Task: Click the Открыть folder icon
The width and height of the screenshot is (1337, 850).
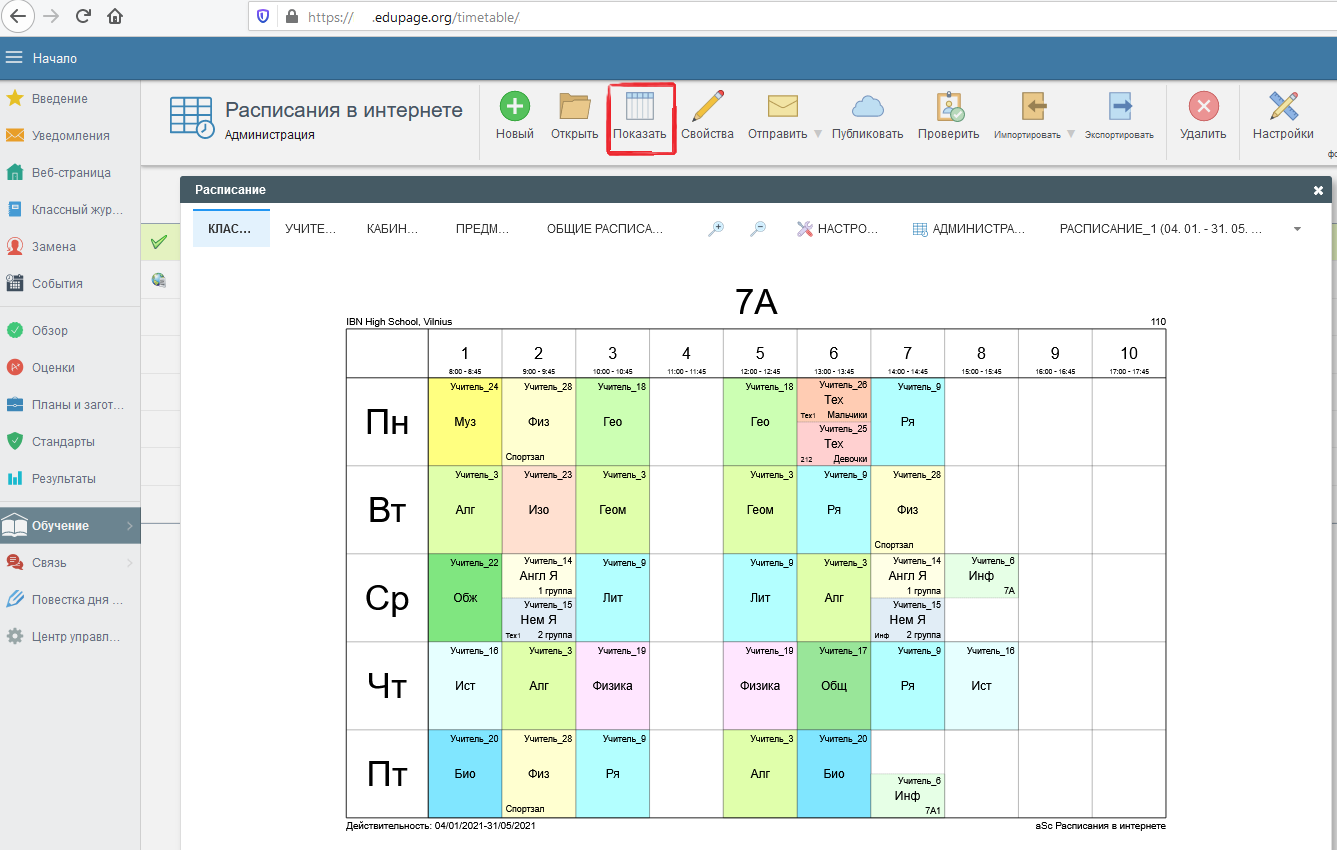Action: pyautogui.click(x=575, y=106)
